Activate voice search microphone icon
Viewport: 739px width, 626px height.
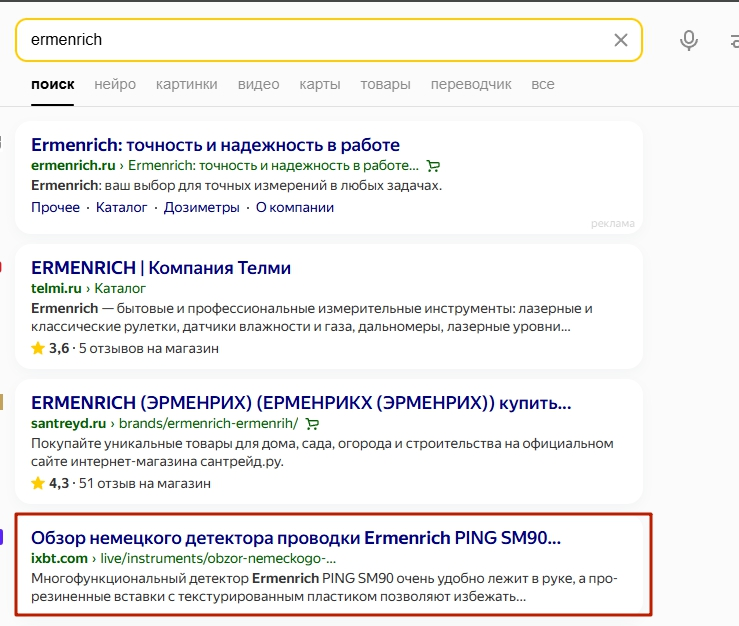coord(689,40)
